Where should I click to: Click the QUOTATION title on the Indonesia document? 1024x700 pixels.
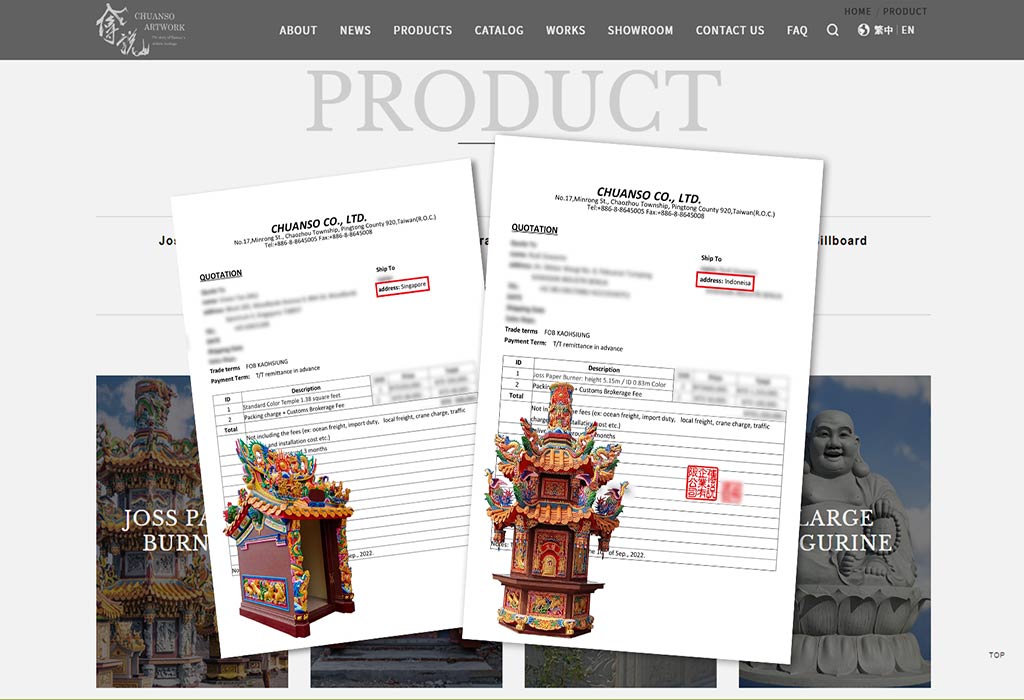[534, 229]
